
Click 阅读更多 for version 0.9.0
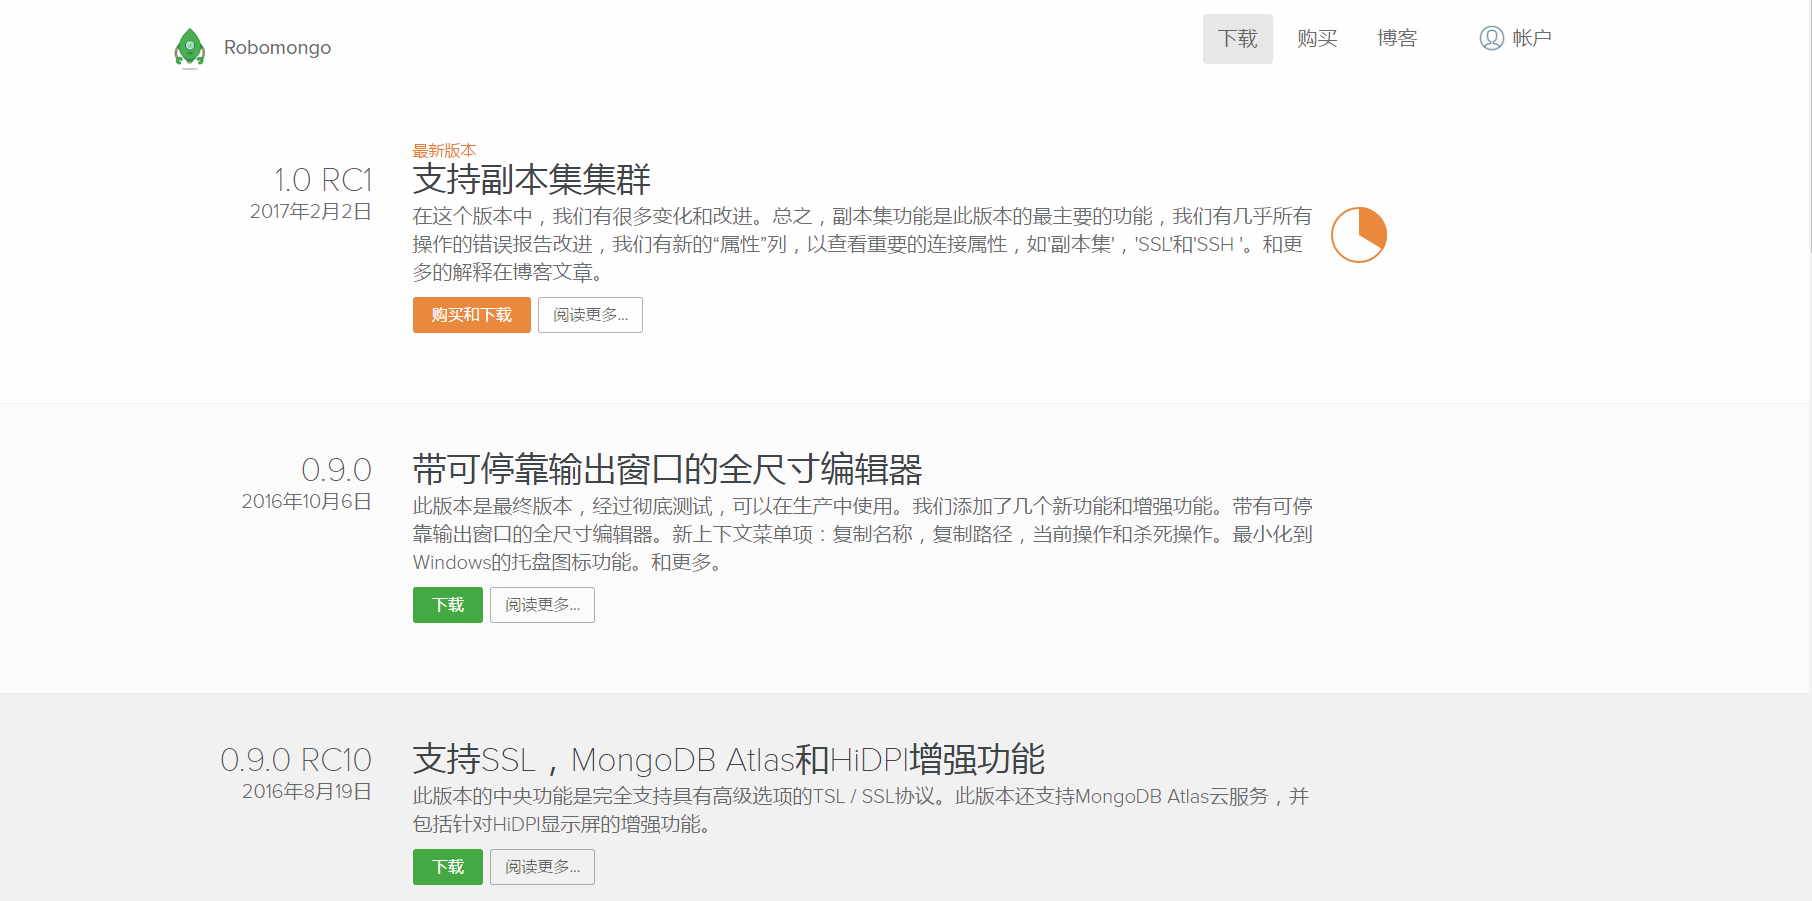point(542,605)
